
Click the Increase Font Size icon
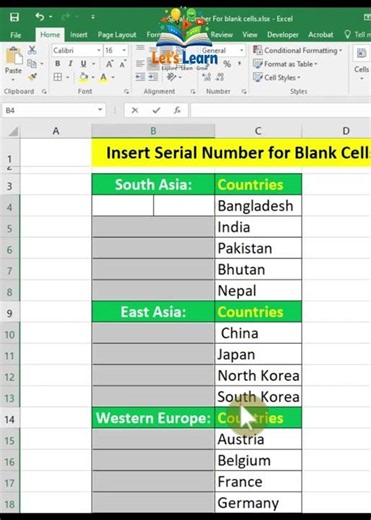pyautogui.click(x=109, y=64)
